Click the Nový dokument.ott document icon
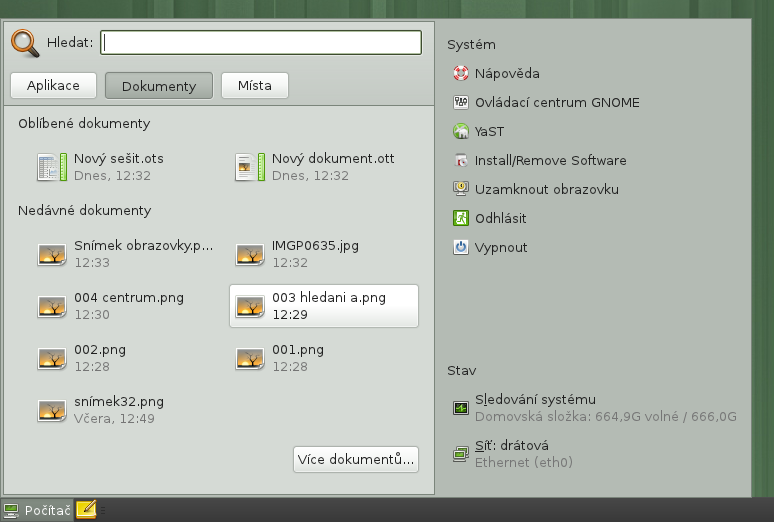 click(x=250, y=167)
